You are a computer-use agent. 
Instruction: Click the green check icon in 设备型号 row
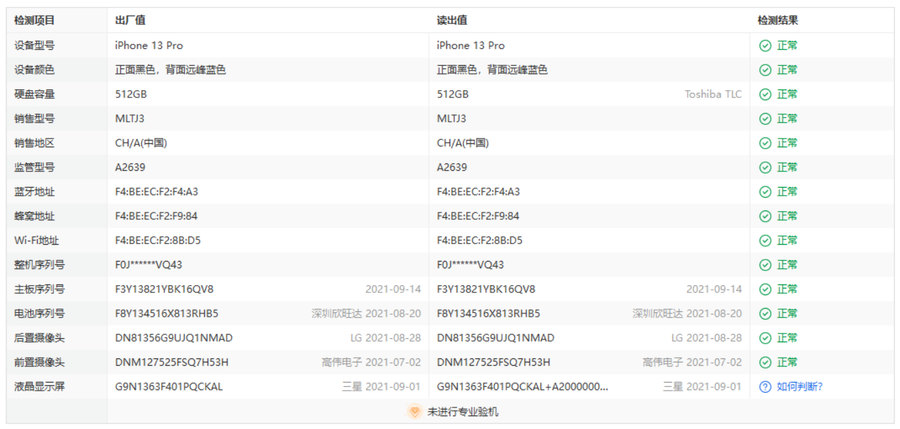pyautogui.click(x=765, y=46)
